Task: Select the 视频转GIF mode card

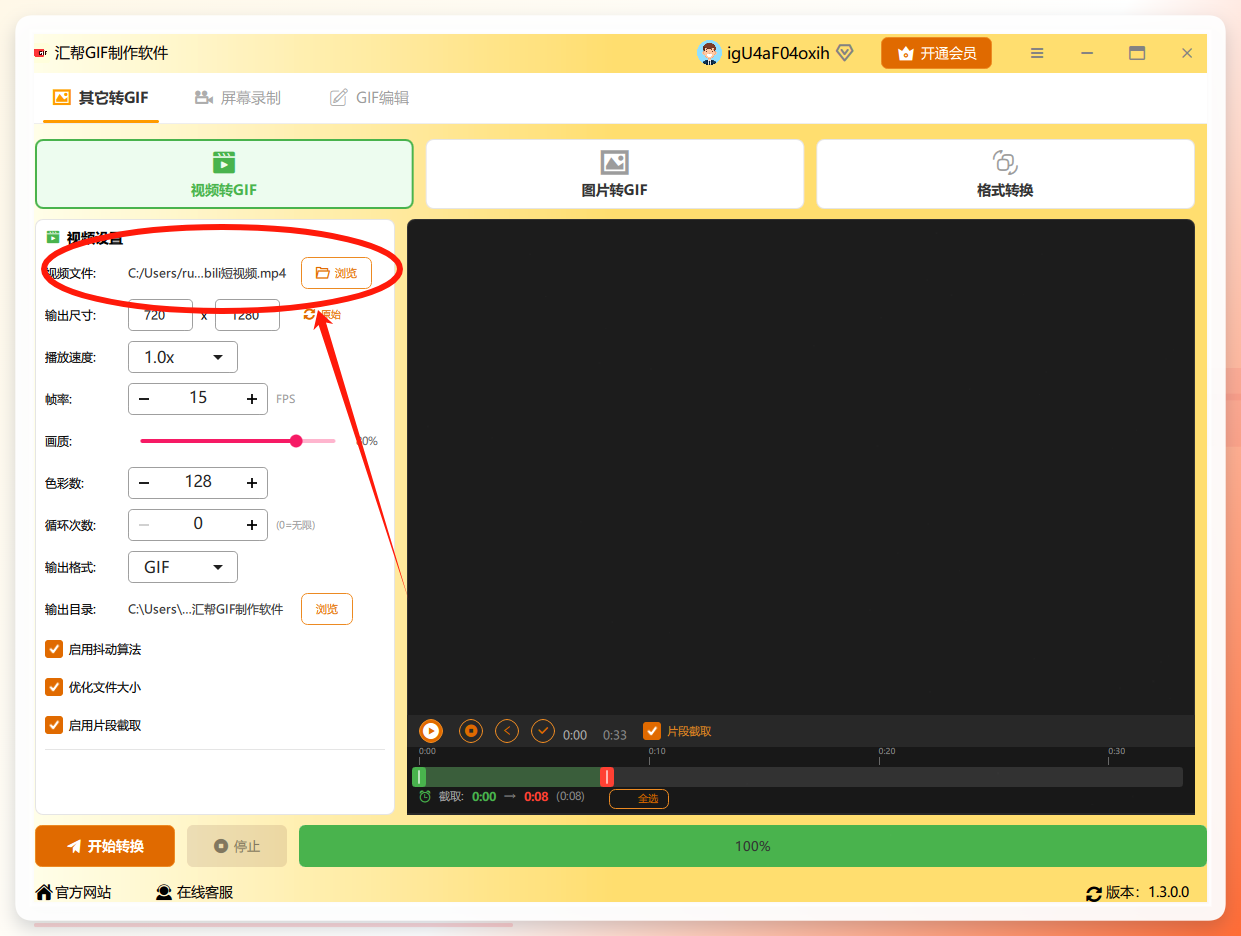Action: (x=224, y=174)
